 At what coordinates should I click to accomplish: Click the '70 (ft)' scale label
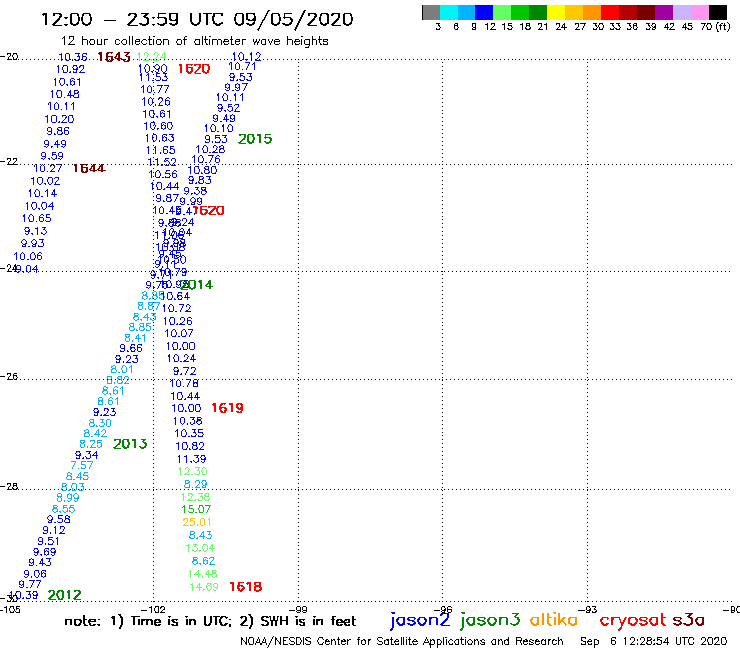715,27
